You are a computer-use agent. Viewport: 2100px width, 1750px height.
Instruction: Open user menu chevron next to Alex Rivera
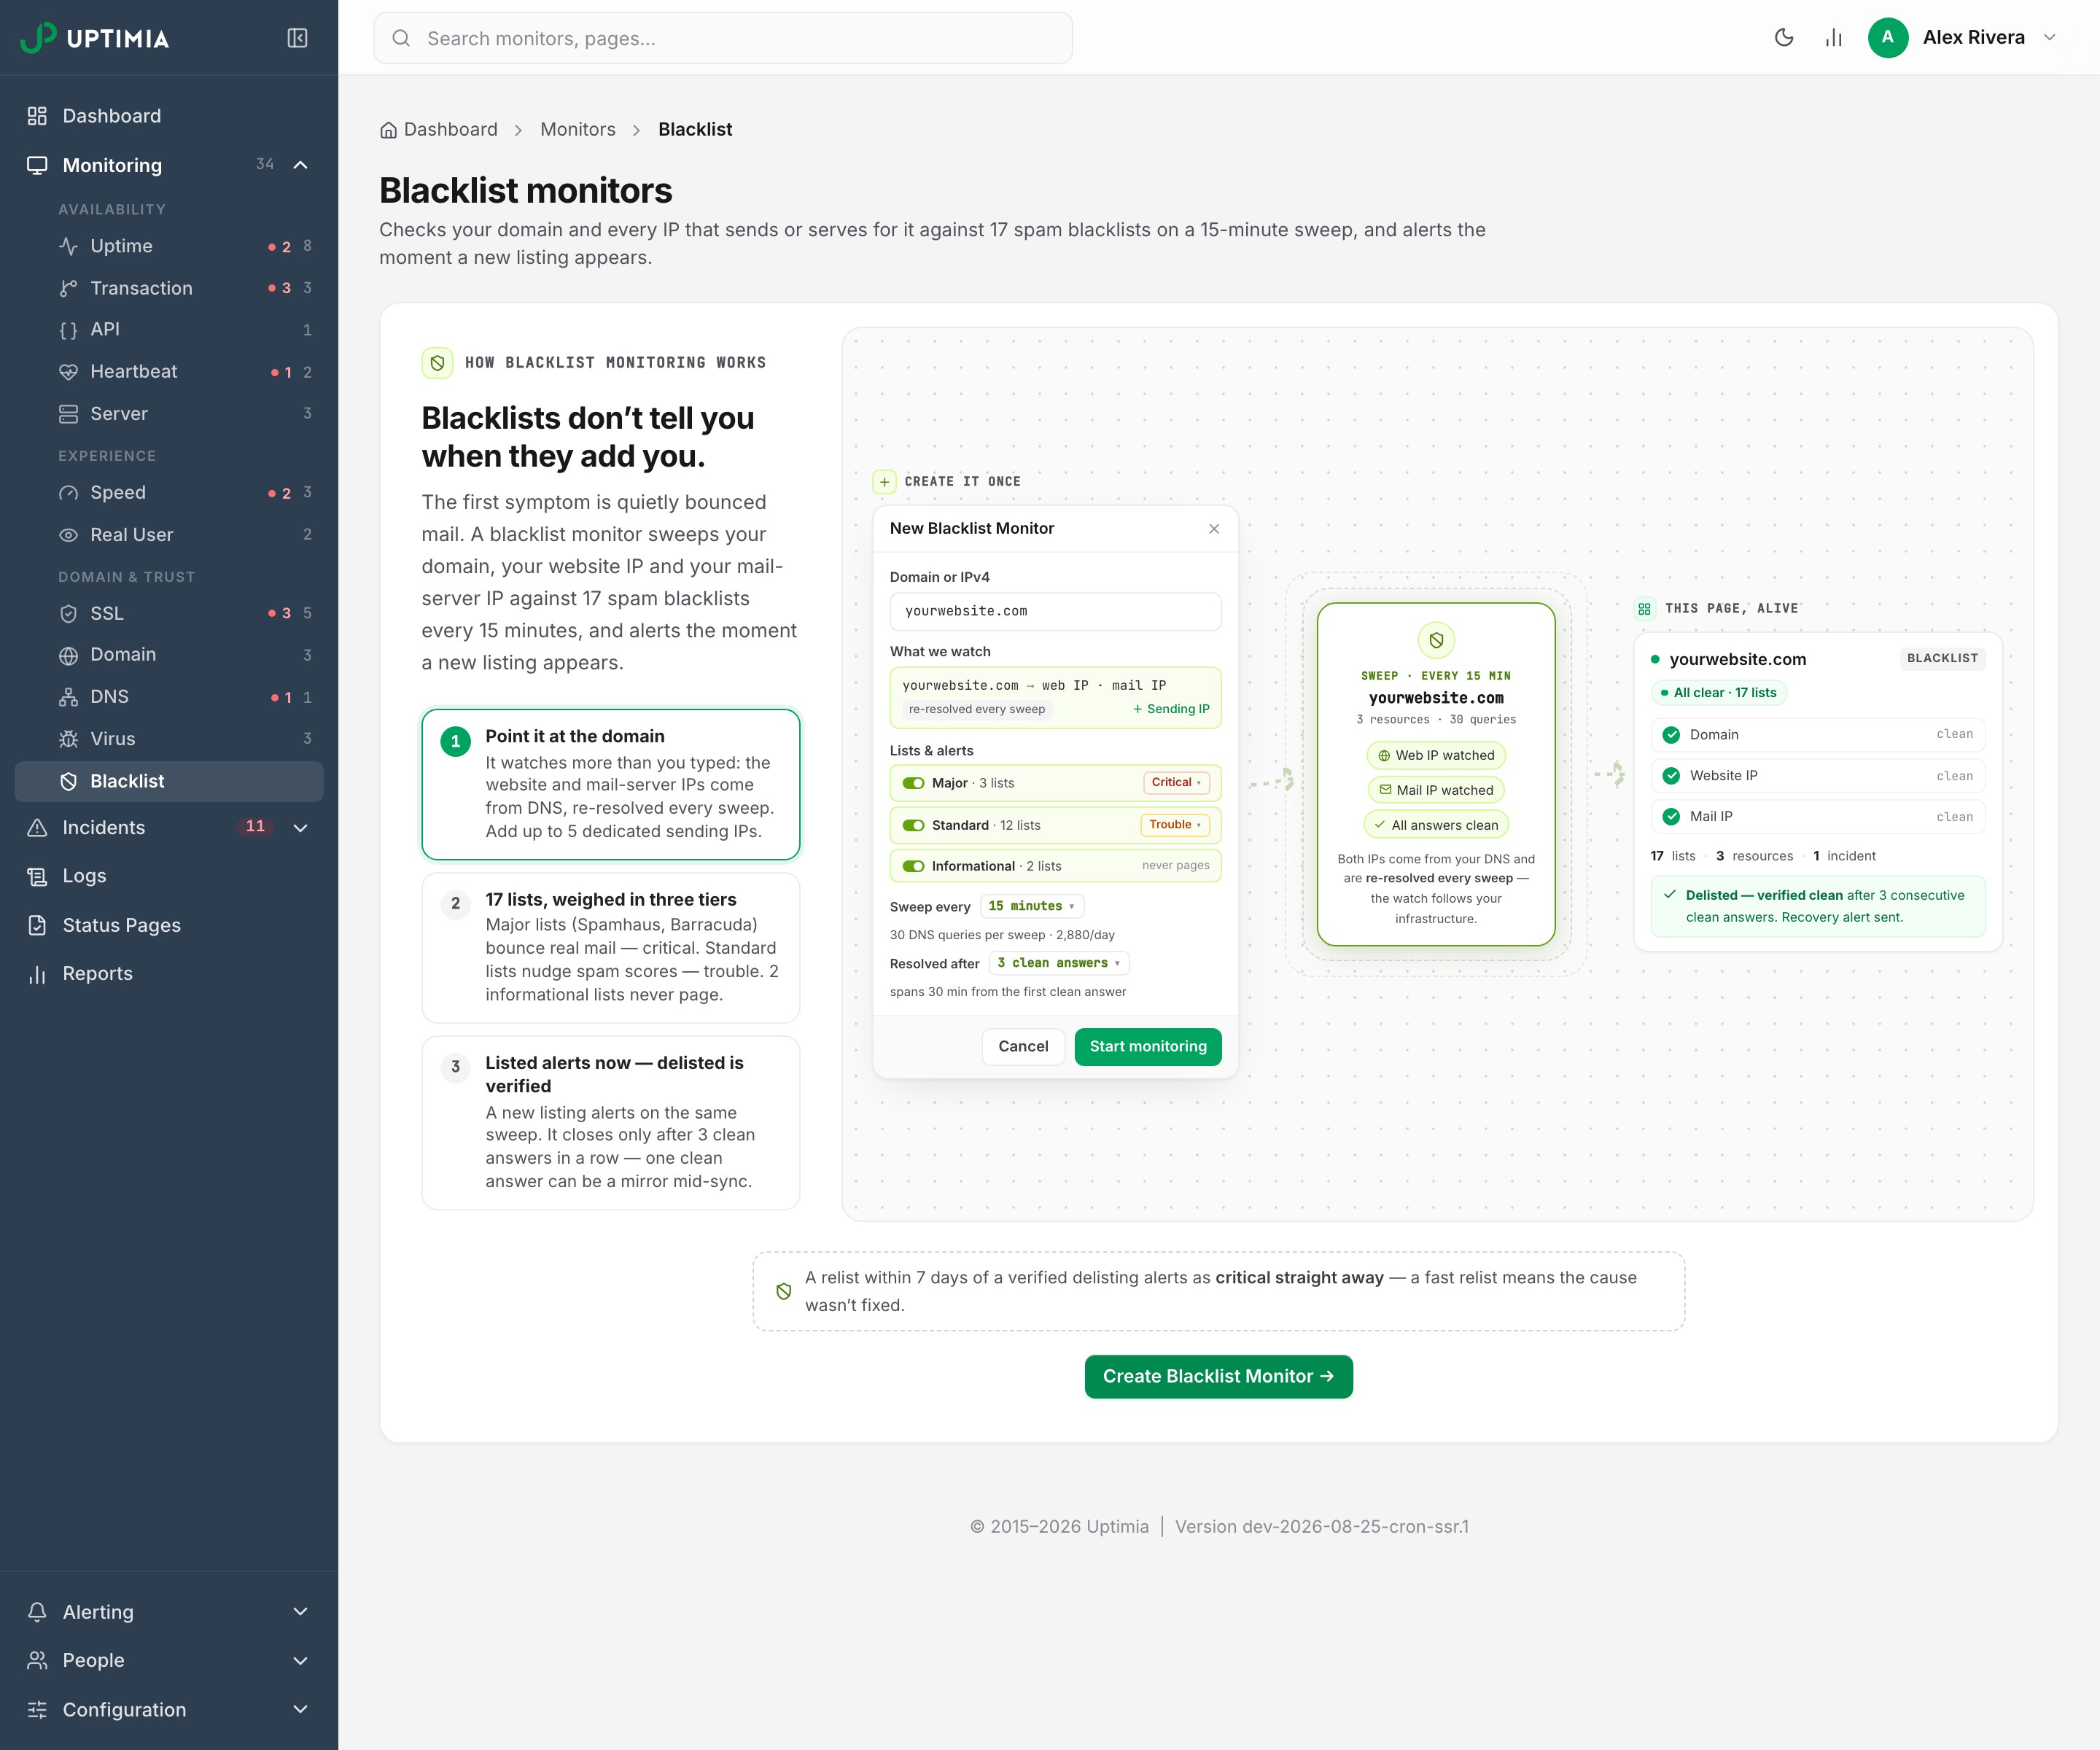pyautogui.click(x=2049, y=38)
